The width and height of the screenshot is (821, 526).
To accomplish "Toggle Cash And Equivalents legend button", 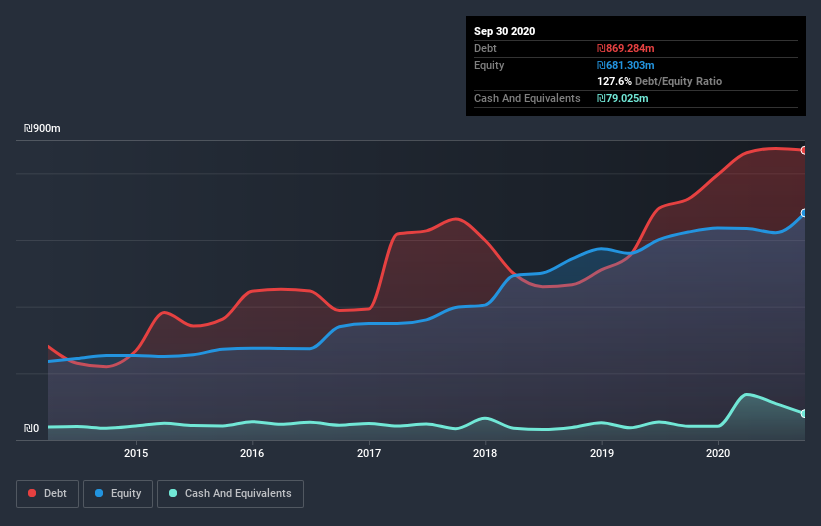I will pos(230,494).
